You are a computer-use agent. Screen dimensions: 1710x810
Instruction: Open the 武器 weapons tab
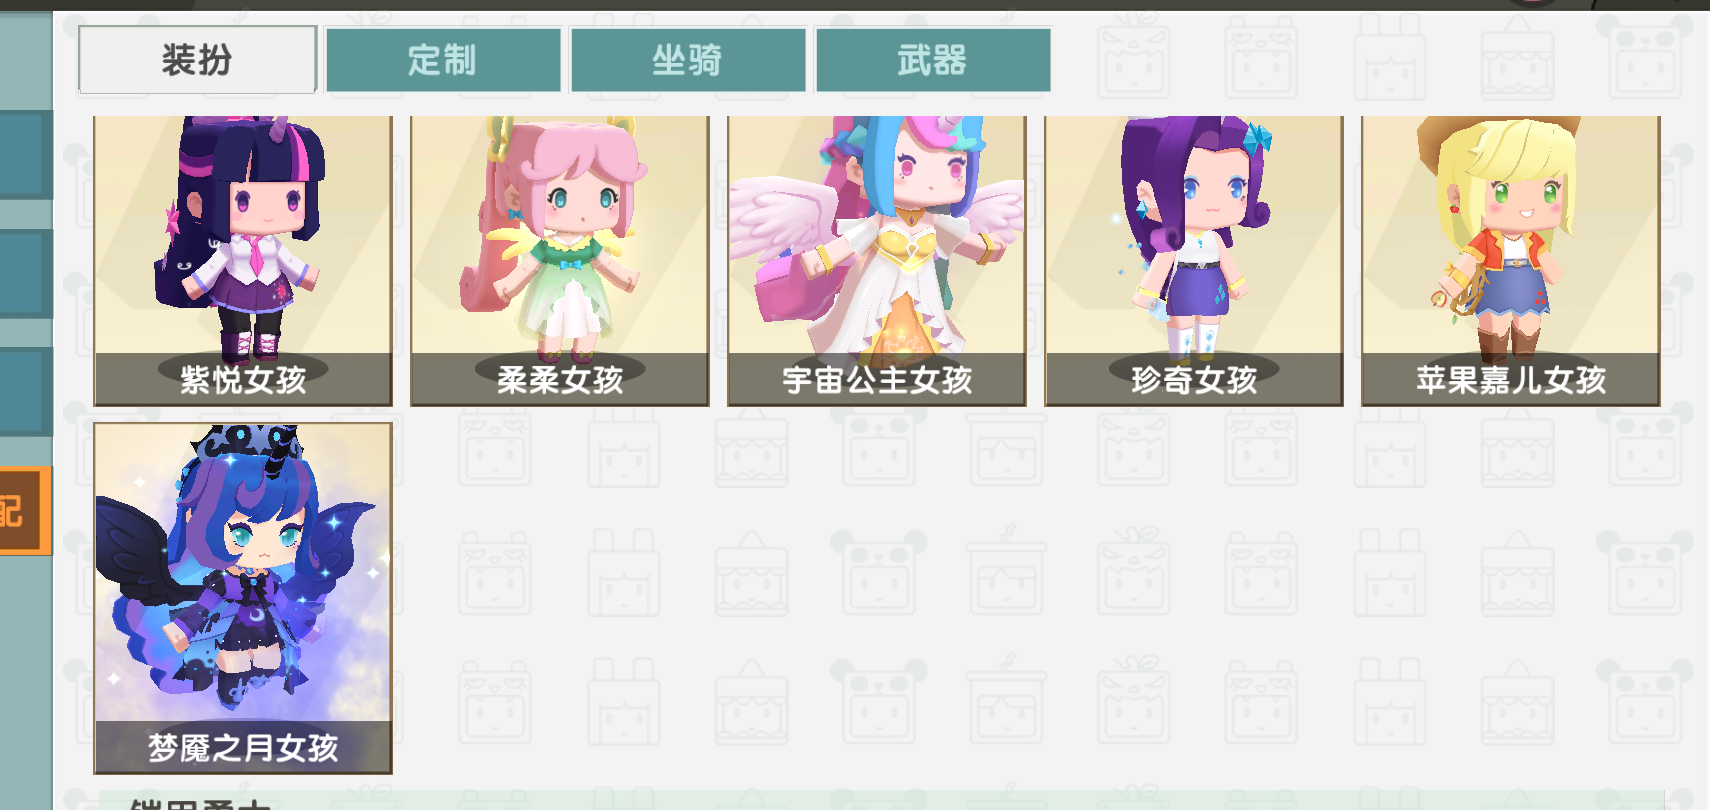point(933,60)
